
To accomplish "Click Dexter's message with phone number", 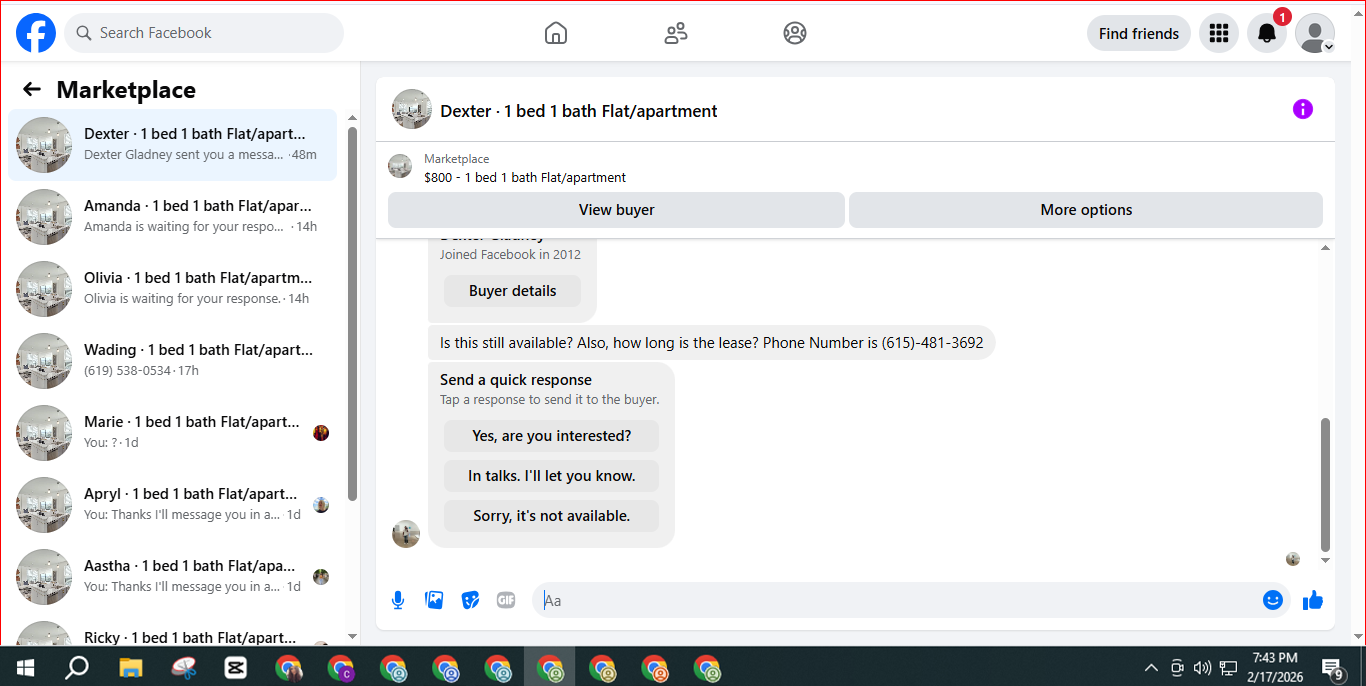I will tap(711, 342).
